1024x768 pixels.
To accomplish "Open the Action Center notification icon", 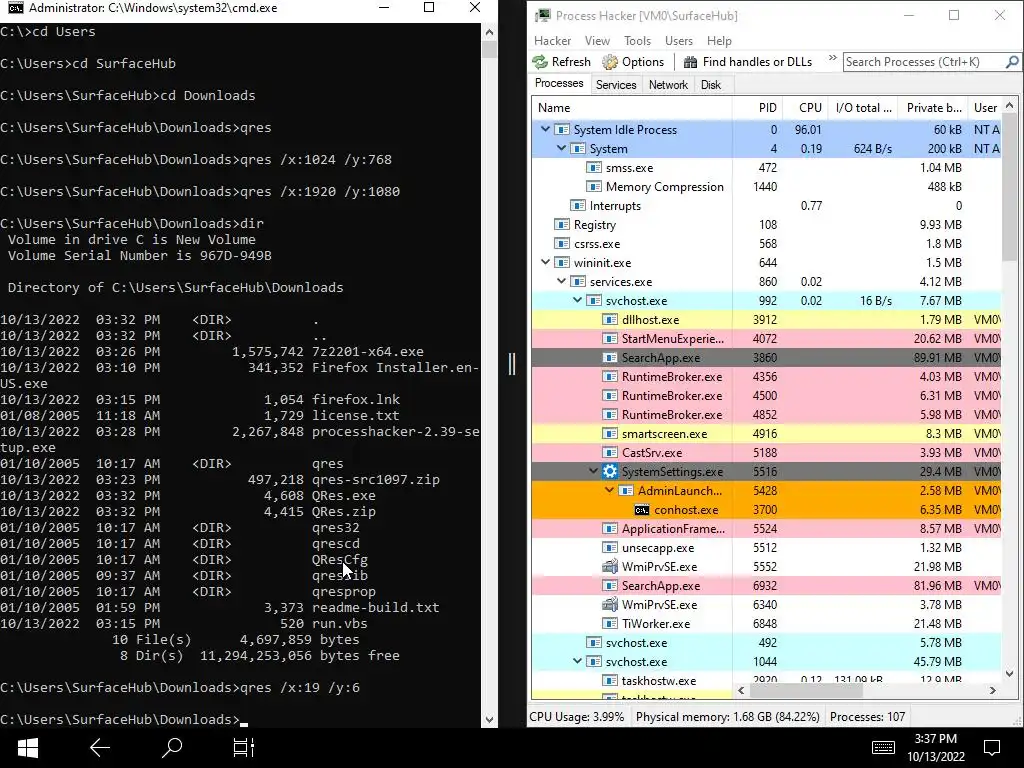I will click(992, 748).
